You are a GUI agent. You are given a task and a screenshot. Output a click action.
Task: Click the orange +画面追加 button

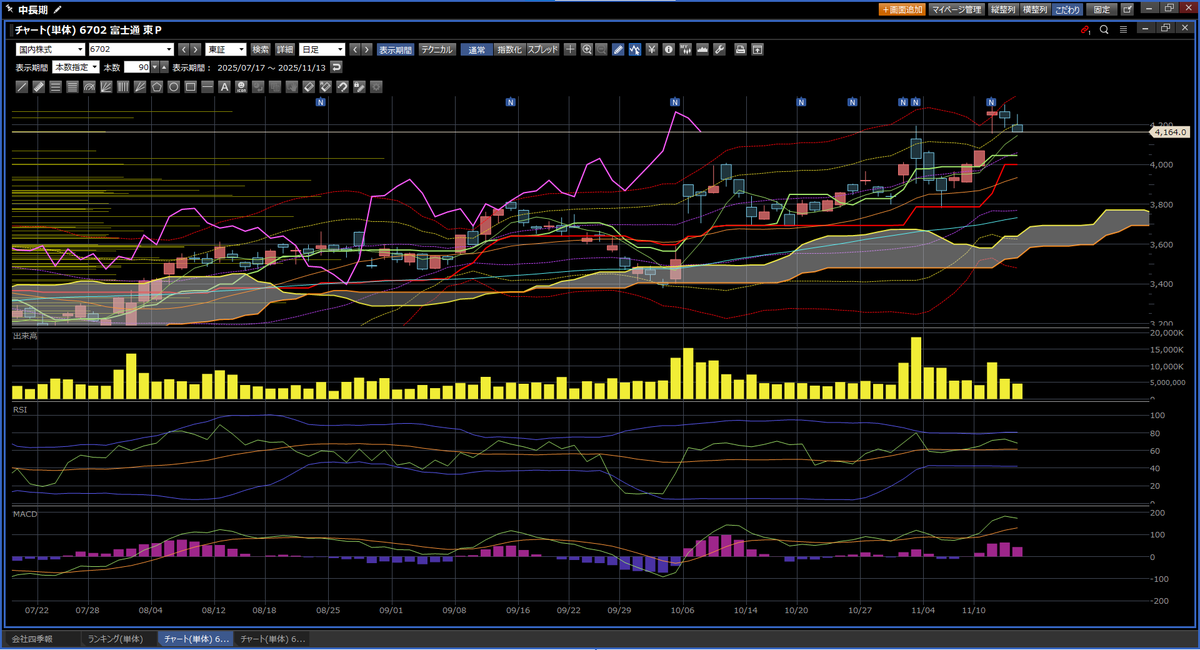pos(901,9)
